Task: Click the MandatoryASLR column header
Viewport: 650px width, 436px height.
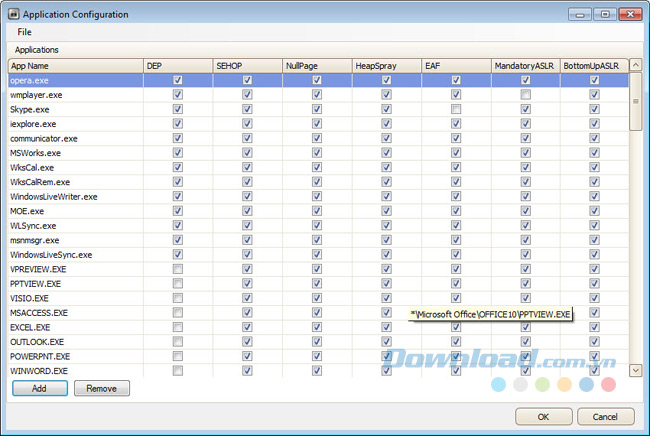Action: (526, 66)
